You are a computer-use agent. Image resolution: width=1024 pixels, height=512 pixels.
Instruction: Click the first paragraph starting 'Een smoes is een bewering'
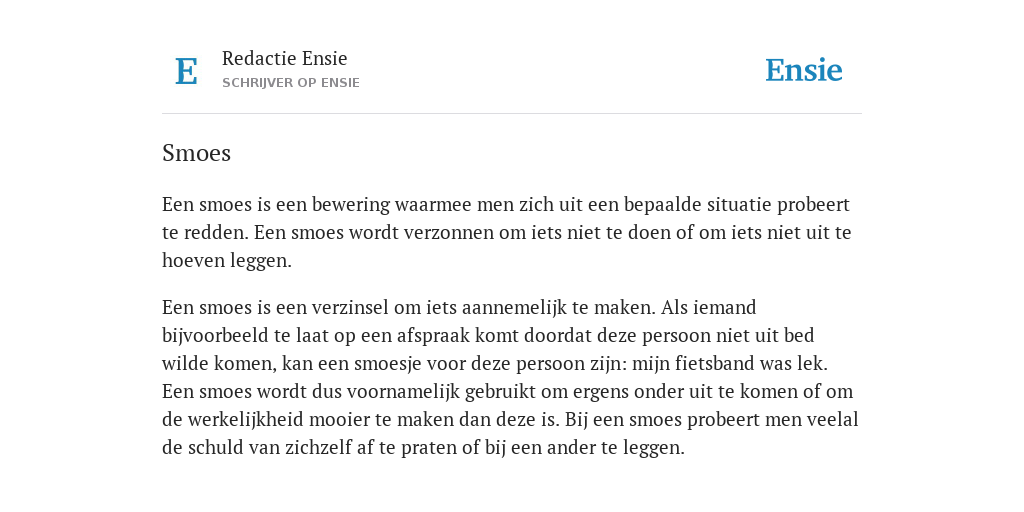tap(507, 232)
